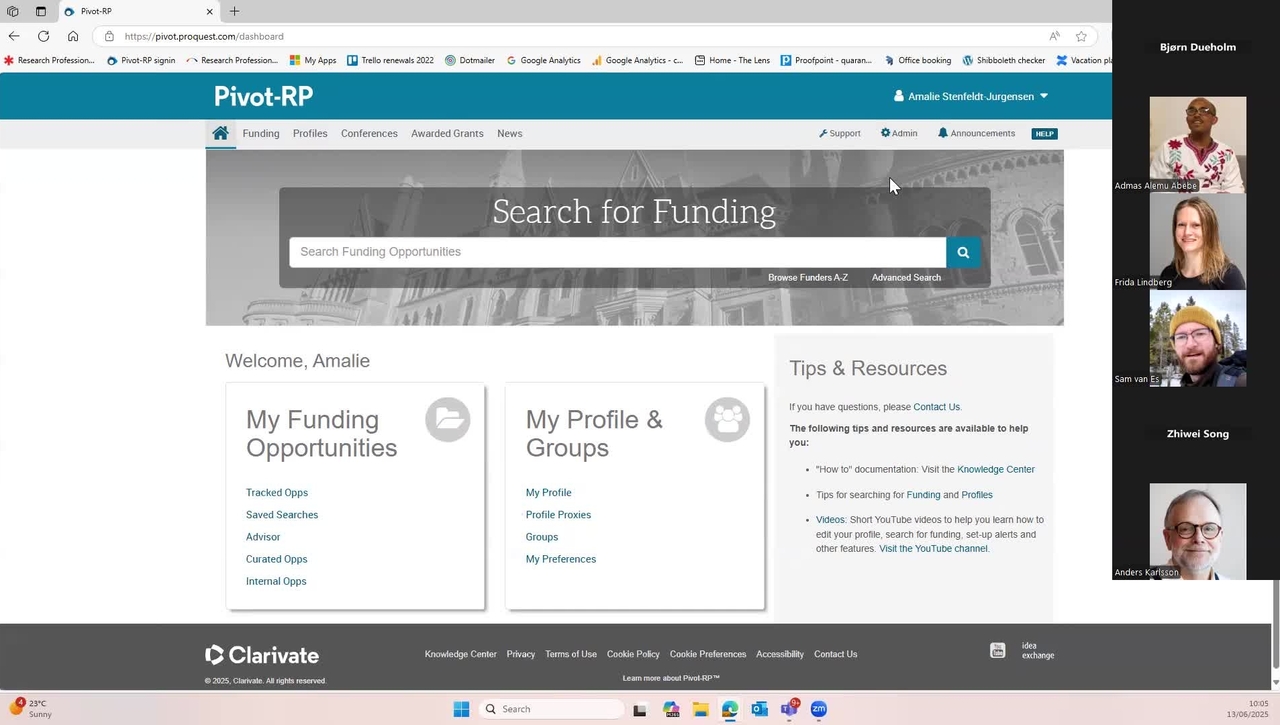Open Saved Searches link
The height and width of the screenshot is (725, 1280).
(x=282, y=515)
